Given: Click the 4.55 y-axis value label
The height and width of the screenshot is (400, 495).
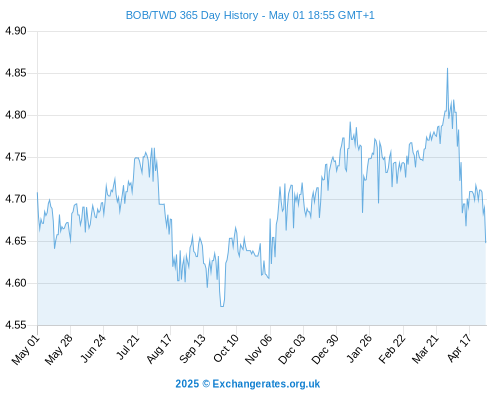Looking at the screenshot, I should tap(15, 325).
